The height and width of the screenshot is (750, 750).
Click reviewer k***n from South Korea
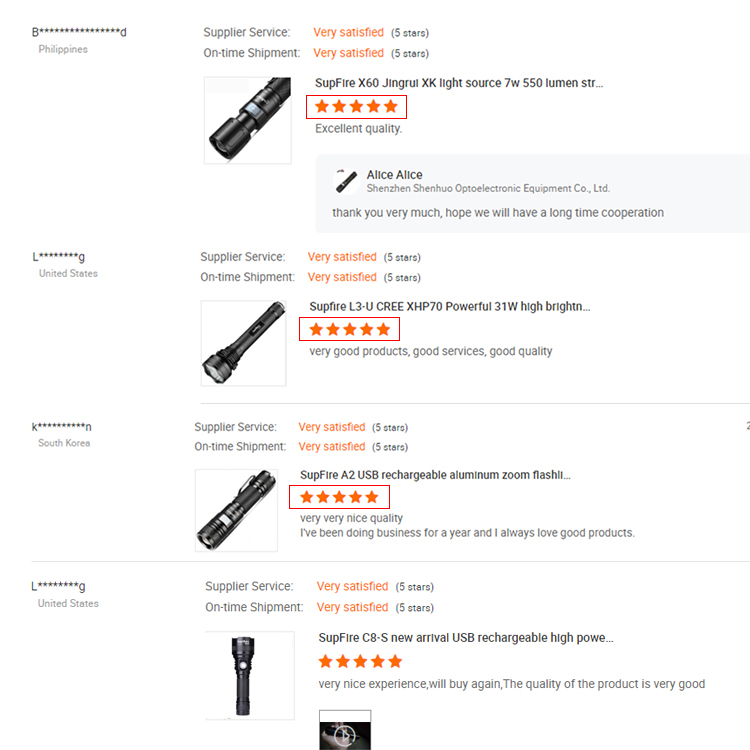pos(61,426)
